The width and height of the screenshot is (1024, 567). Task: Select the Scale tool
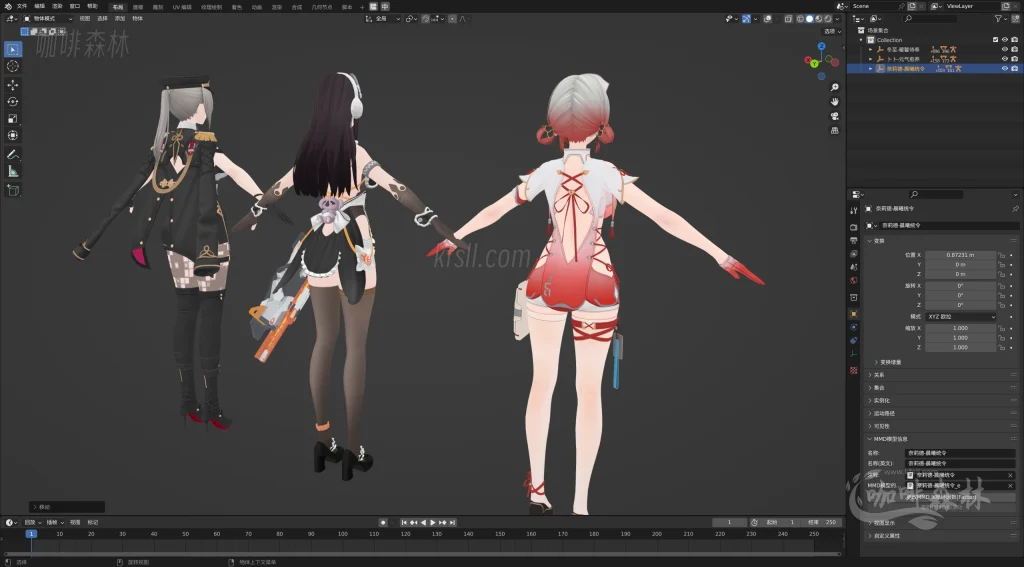click(x=12, y=118)
